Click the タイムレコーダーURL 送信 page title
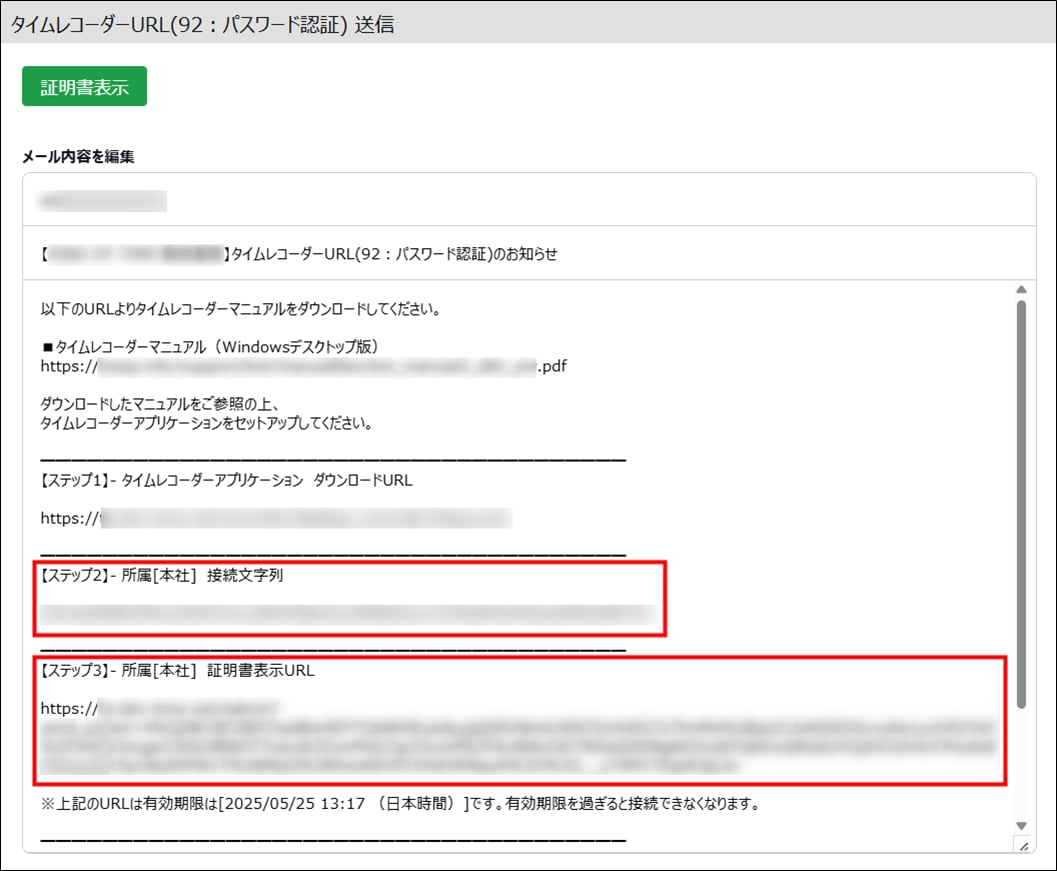This screenshot has height=871, width=1057. tap(202, 24)
